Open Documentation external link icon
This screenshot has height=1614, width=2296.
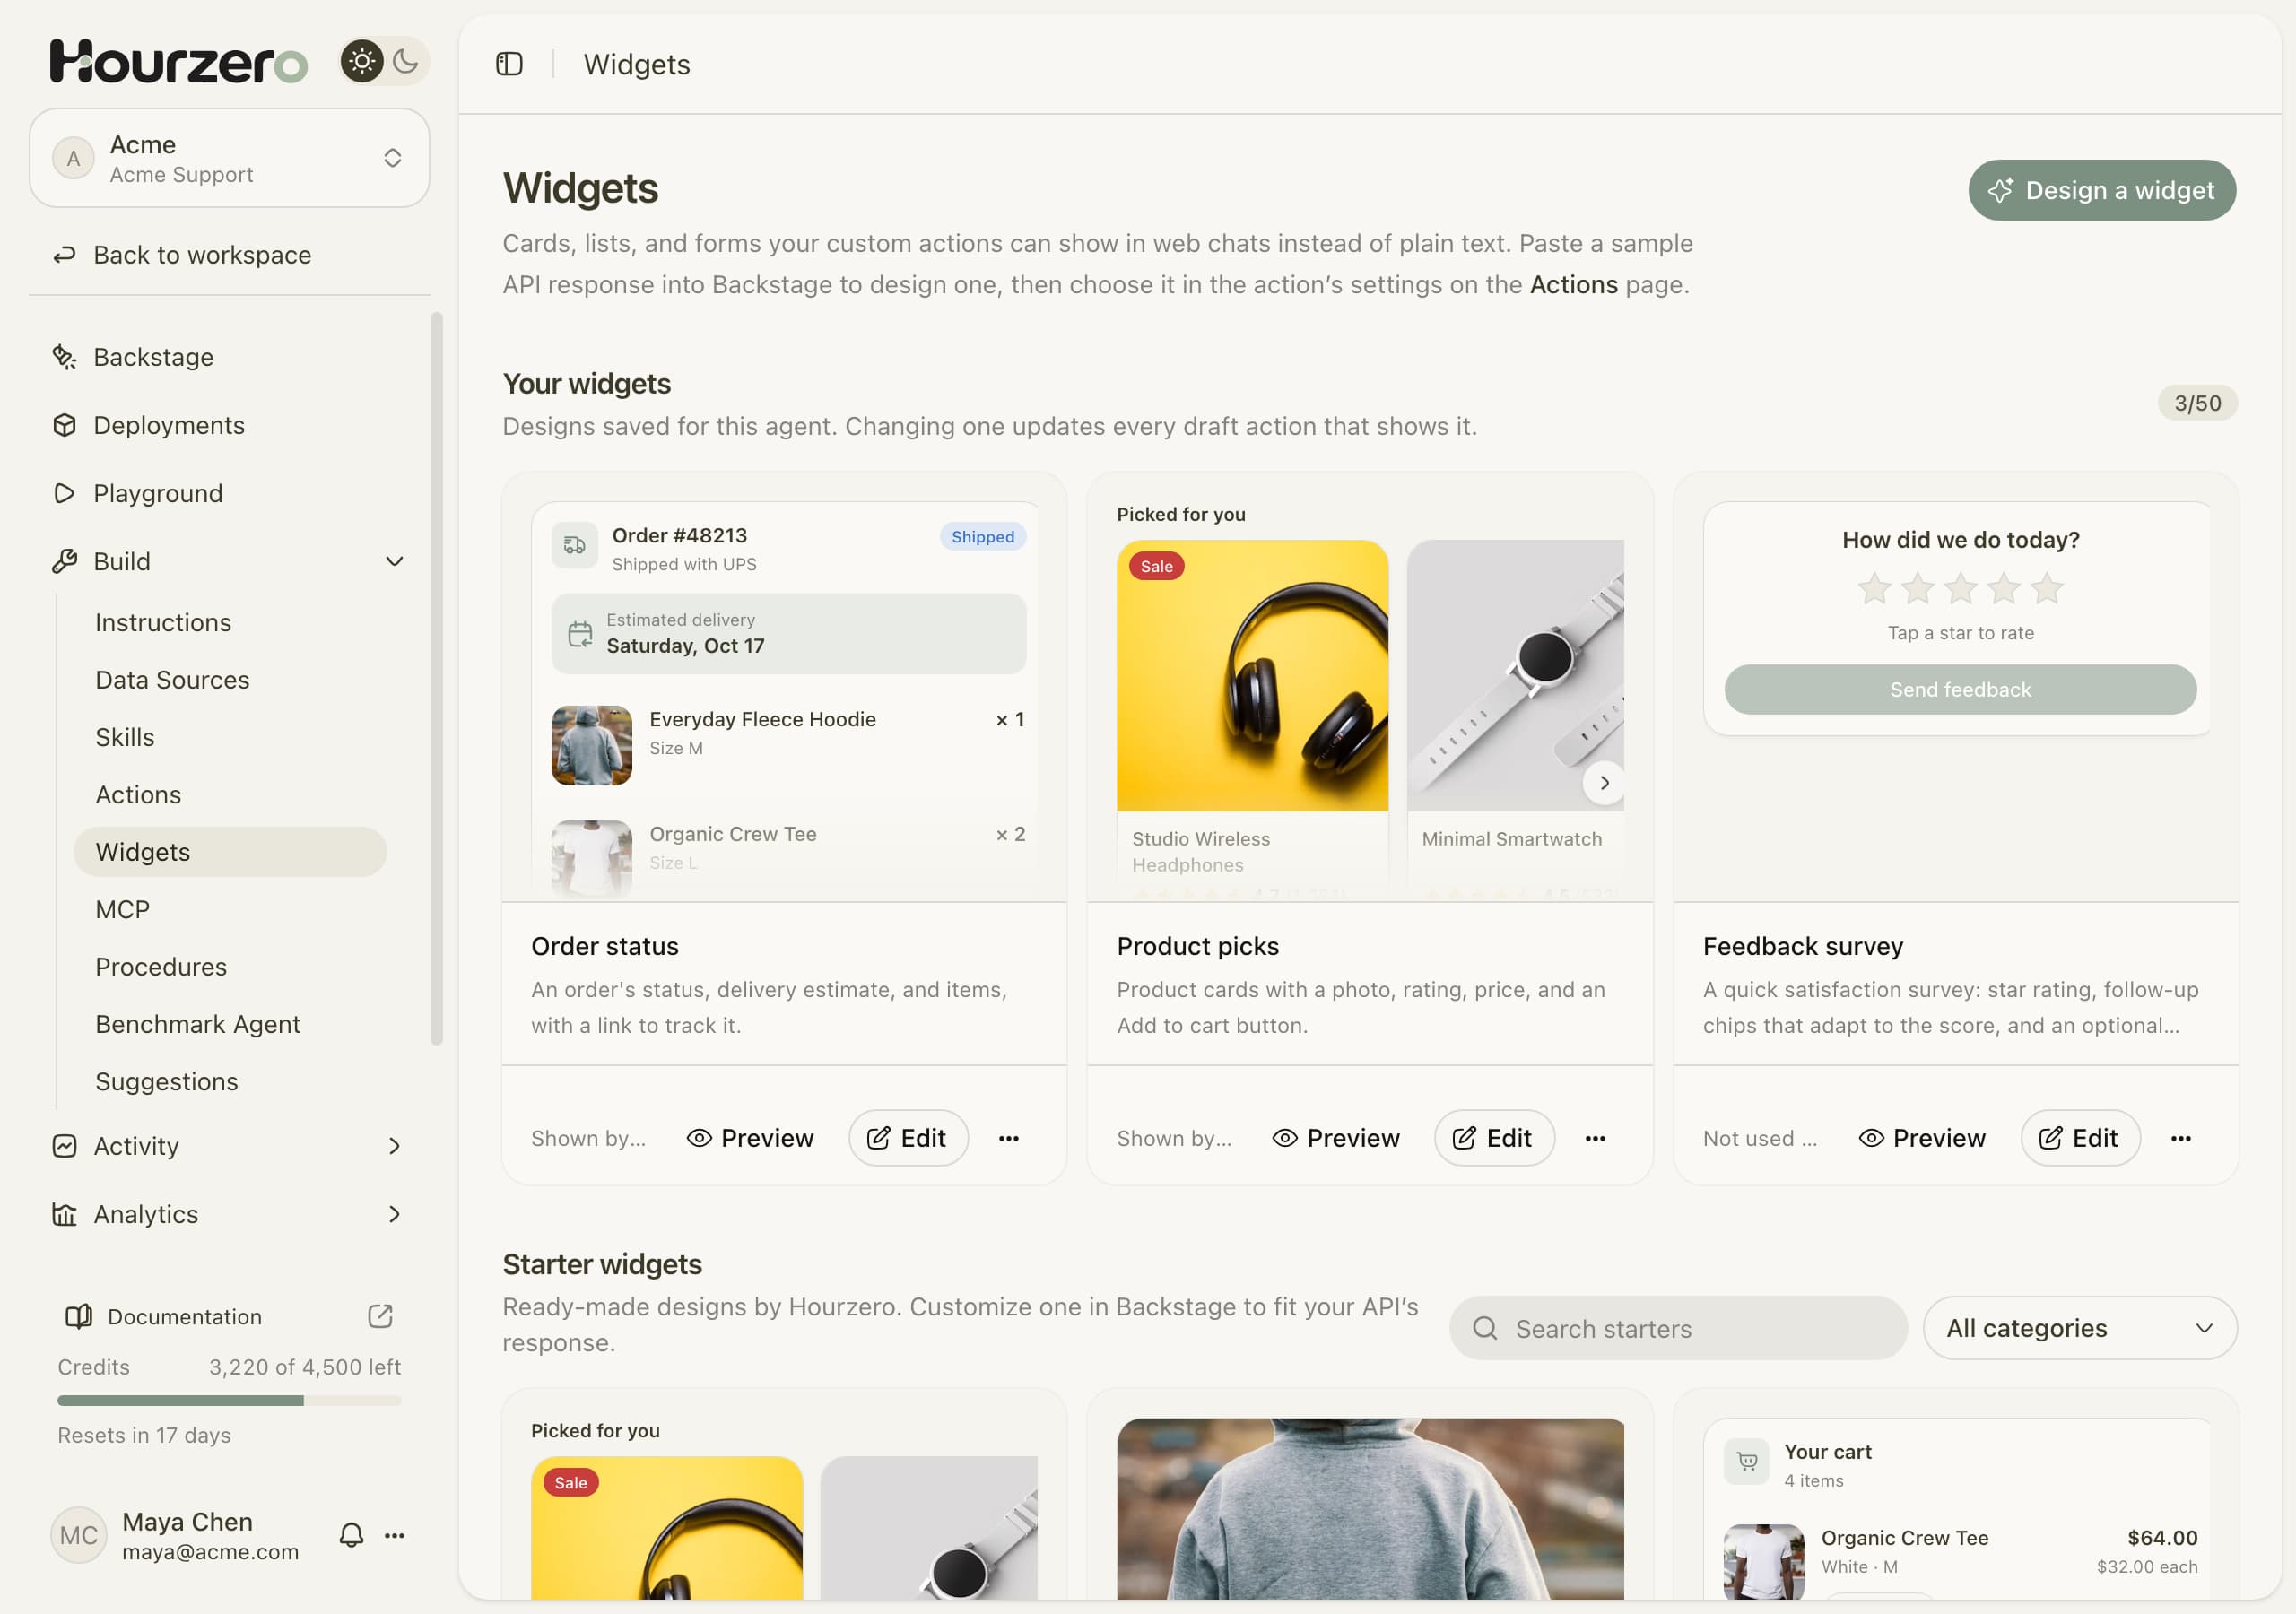click(x=380, y=1316)
